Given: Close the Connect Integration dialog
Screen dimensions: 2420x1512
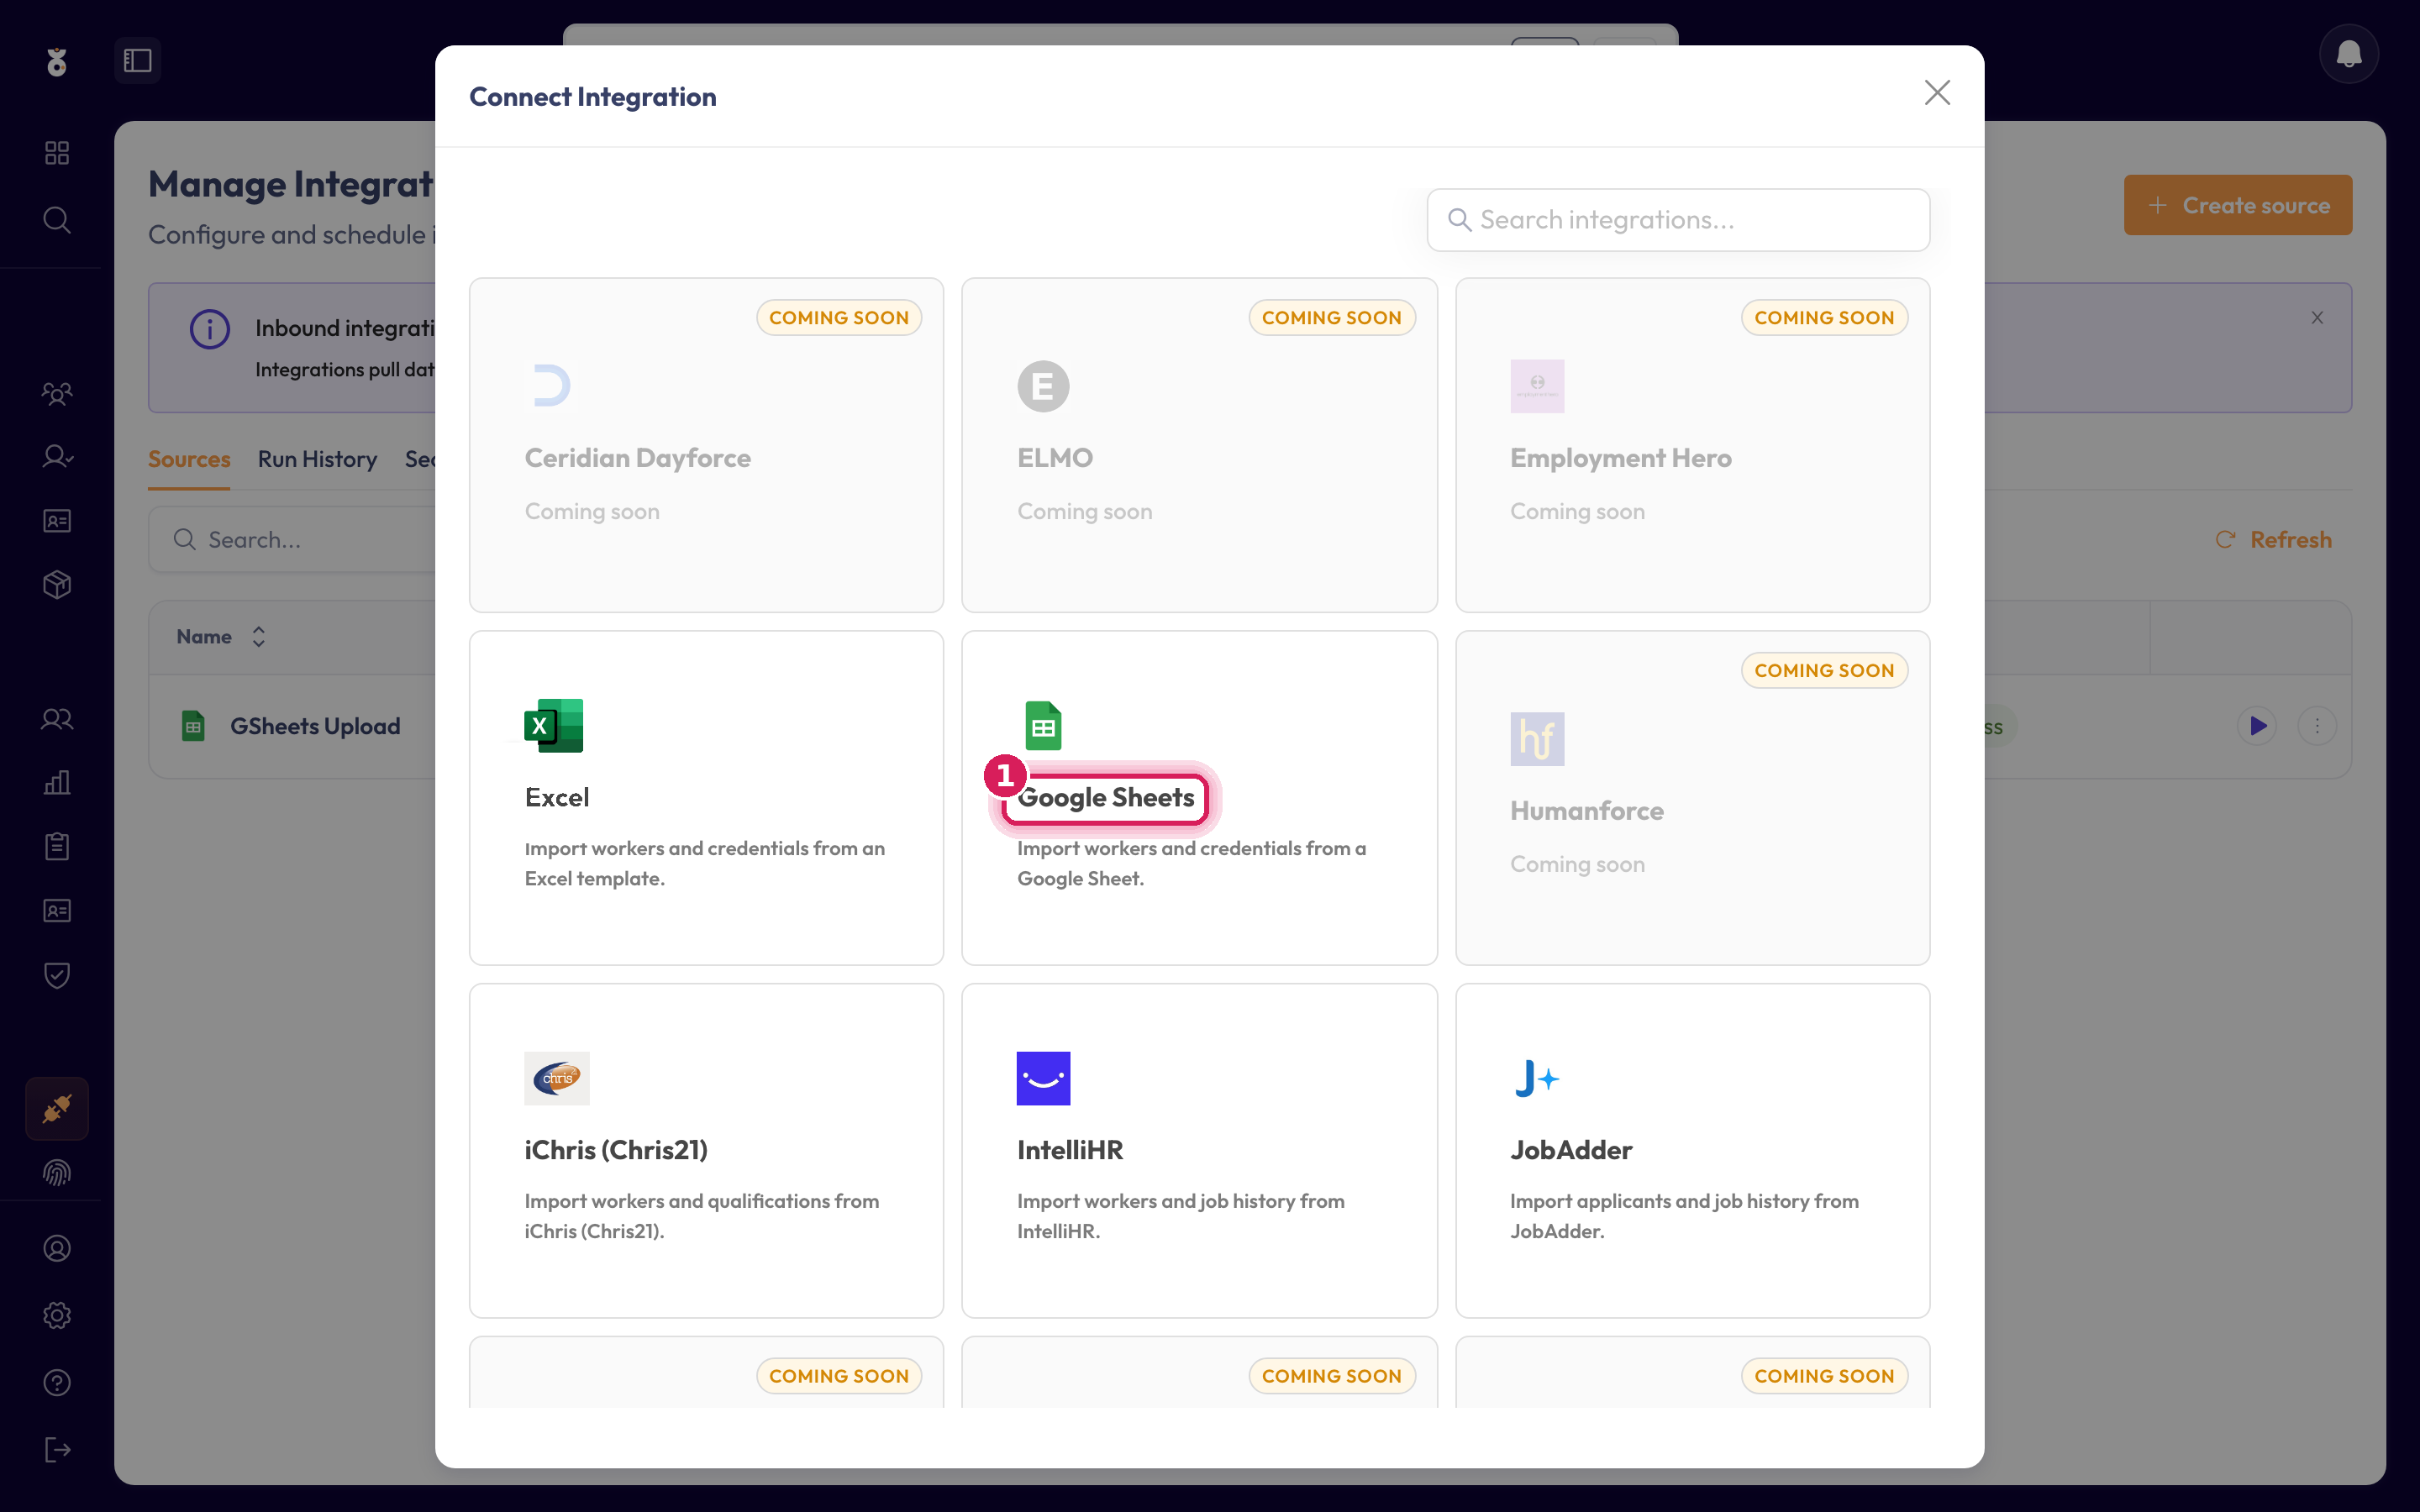Looking at the screenshot, I should pyautogui.click(x=1937, y=93).
